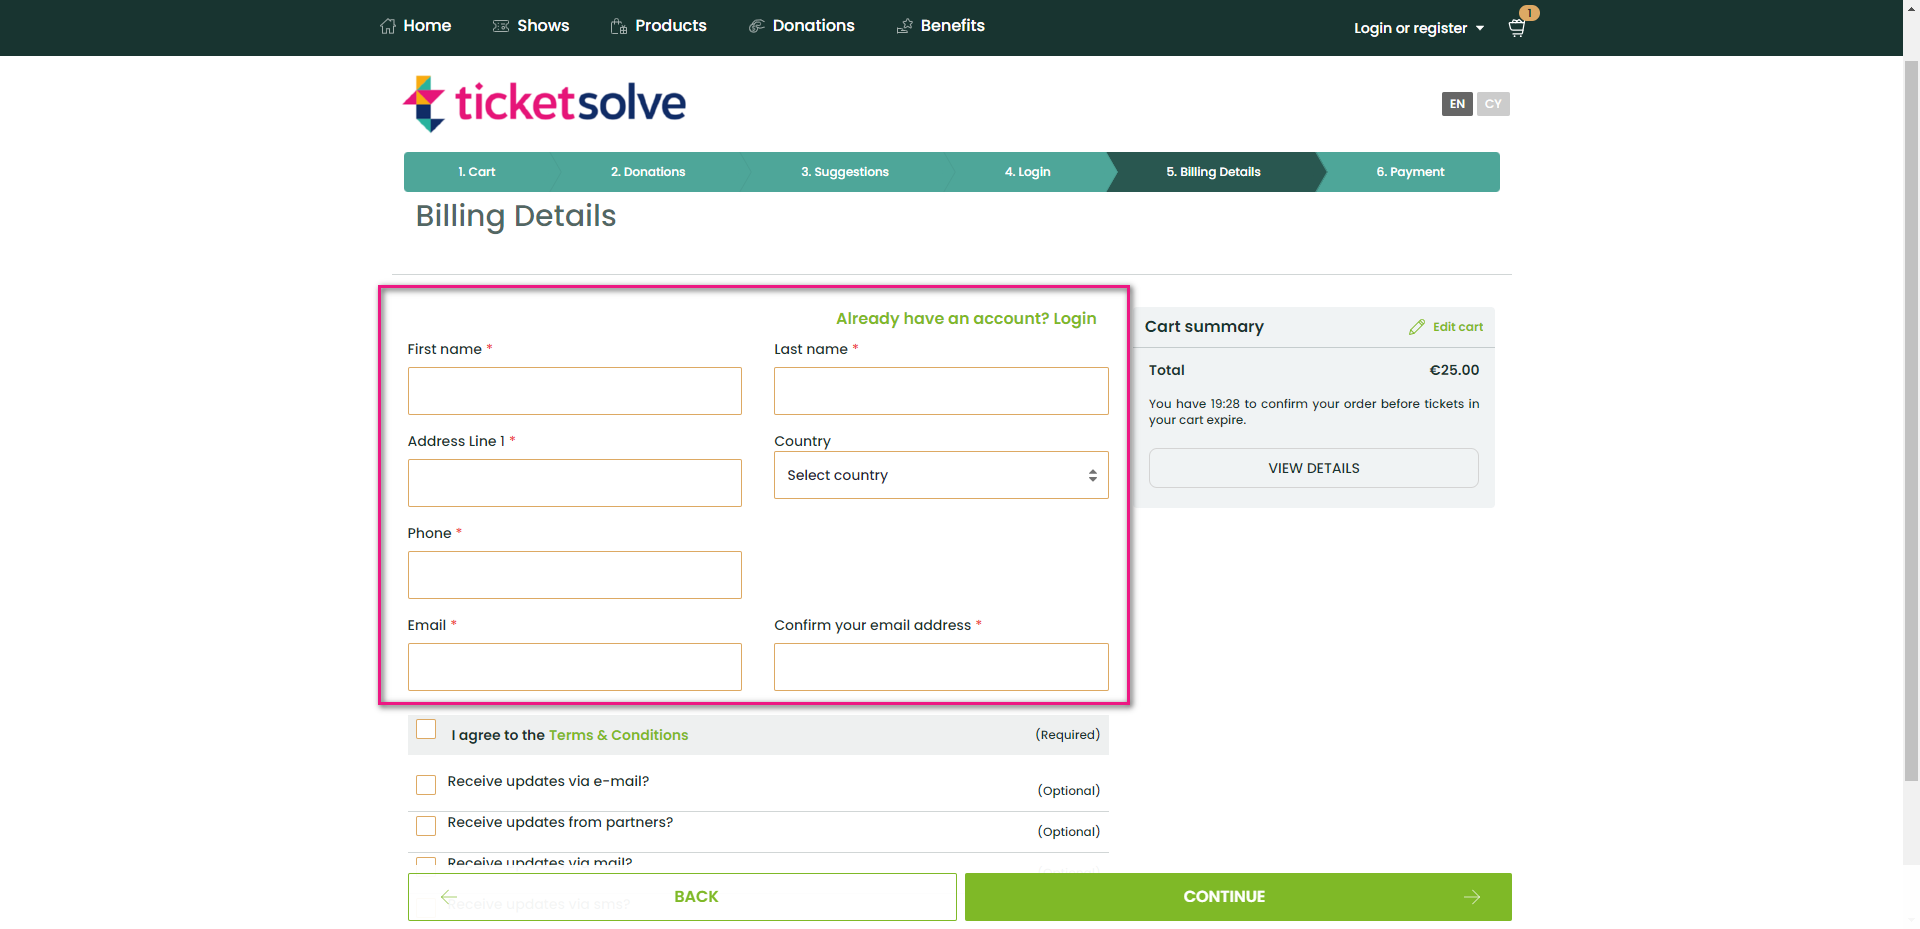The width and height of the screenshot is (1920, 929).
Task: Expand the Login or register menu
Action: click(x=1418, y=28)
